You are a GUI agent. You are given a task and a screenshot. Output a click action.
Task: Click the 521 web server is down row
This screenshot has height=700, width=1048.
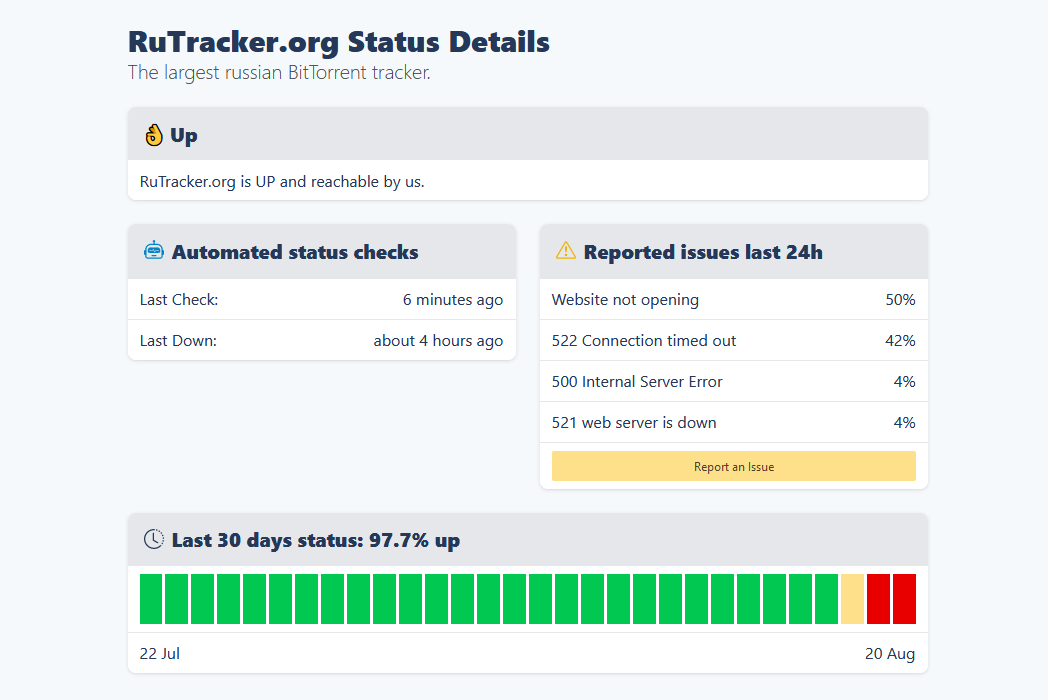733,423
